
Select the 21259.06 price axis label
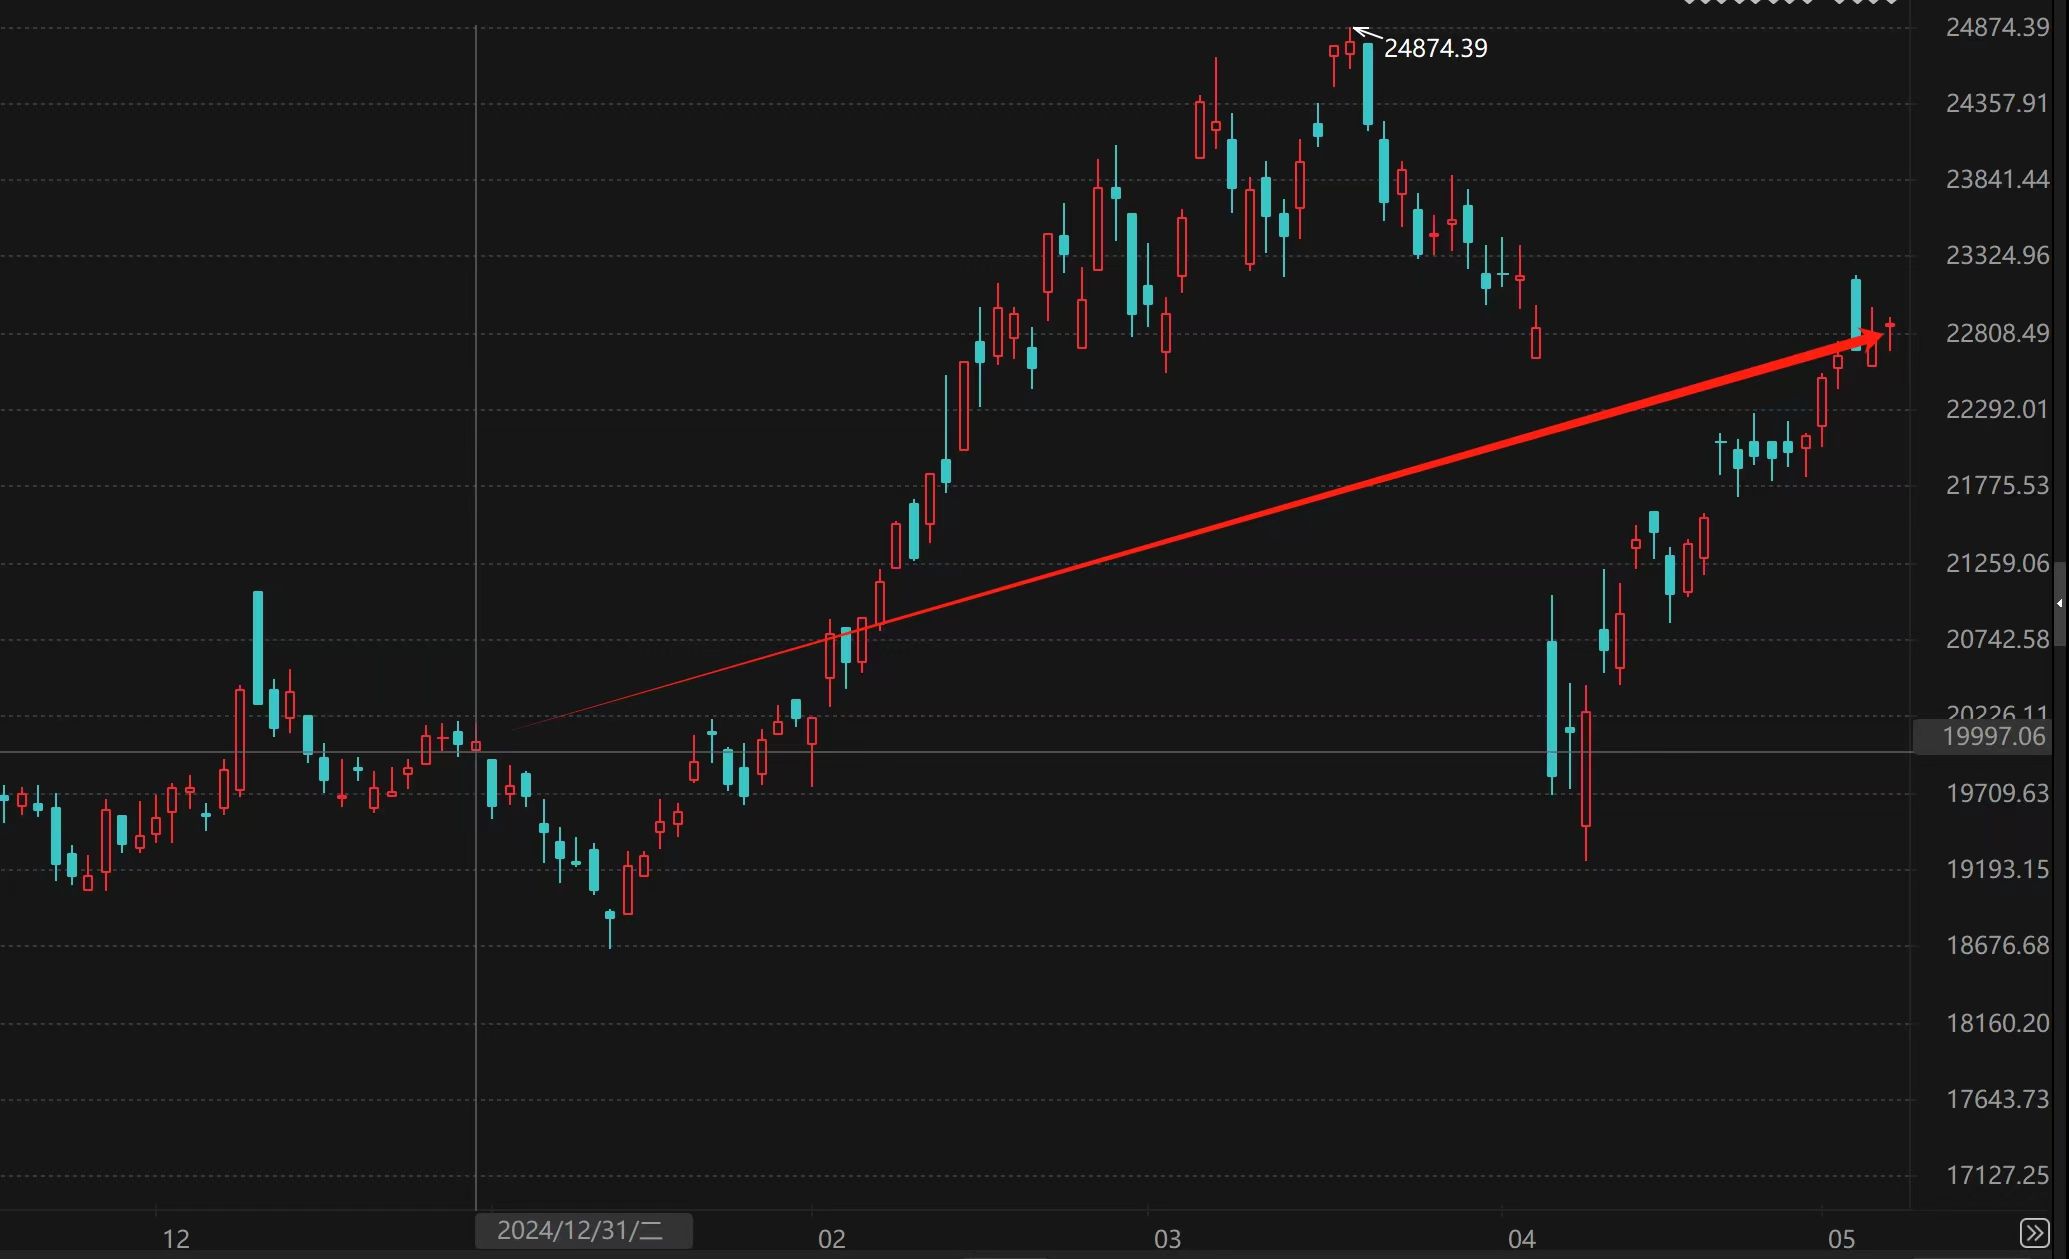[1997, 564]
